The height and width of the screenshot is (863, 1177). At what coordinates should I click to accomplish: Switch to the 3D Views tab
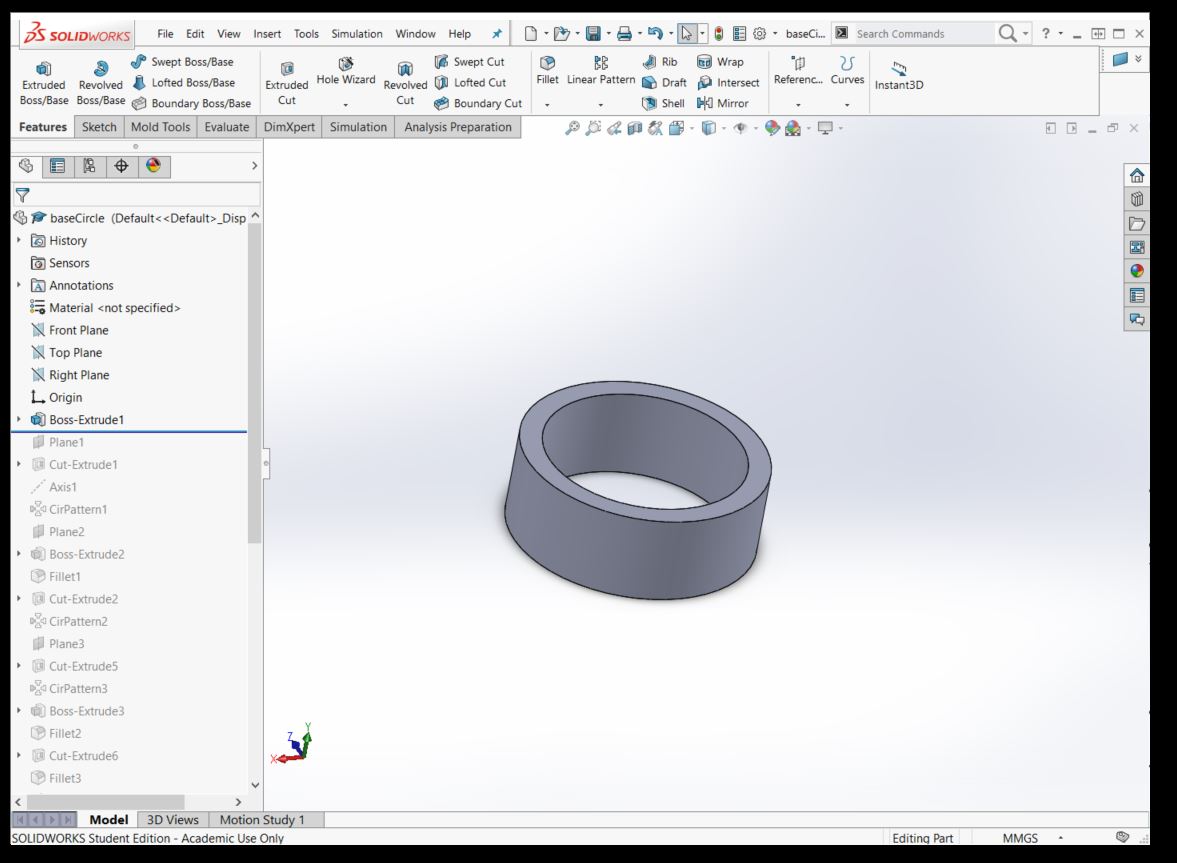(x=173, y=819)
